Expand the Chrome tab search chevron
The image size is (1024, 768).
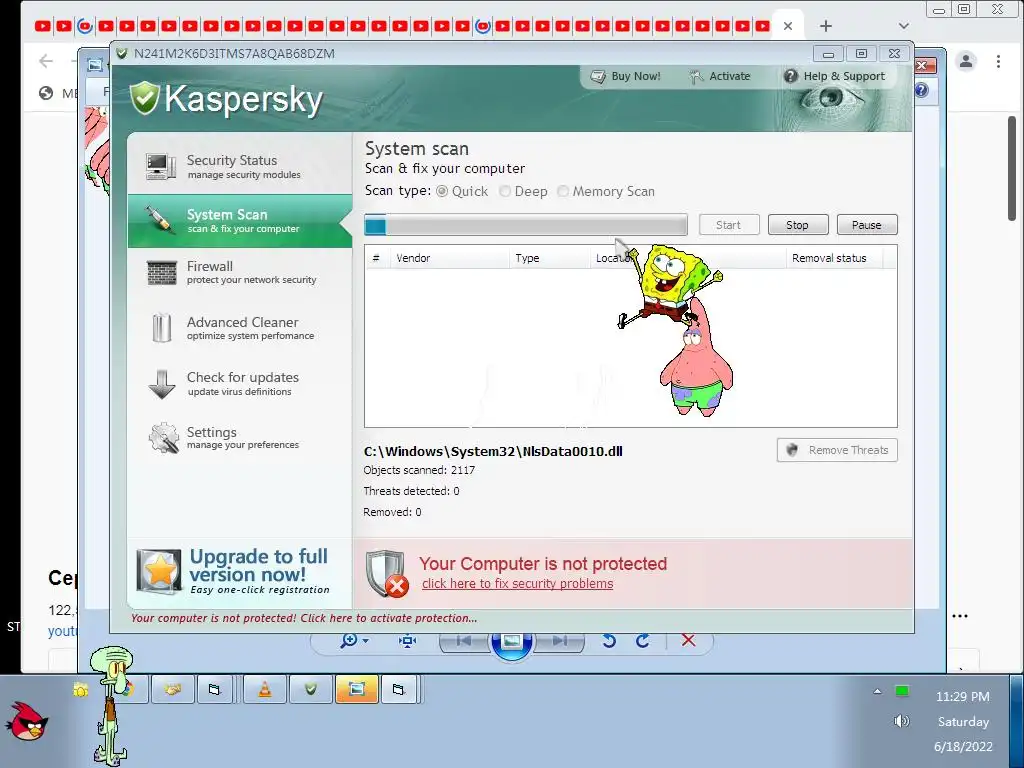click(x=904, y=26)
